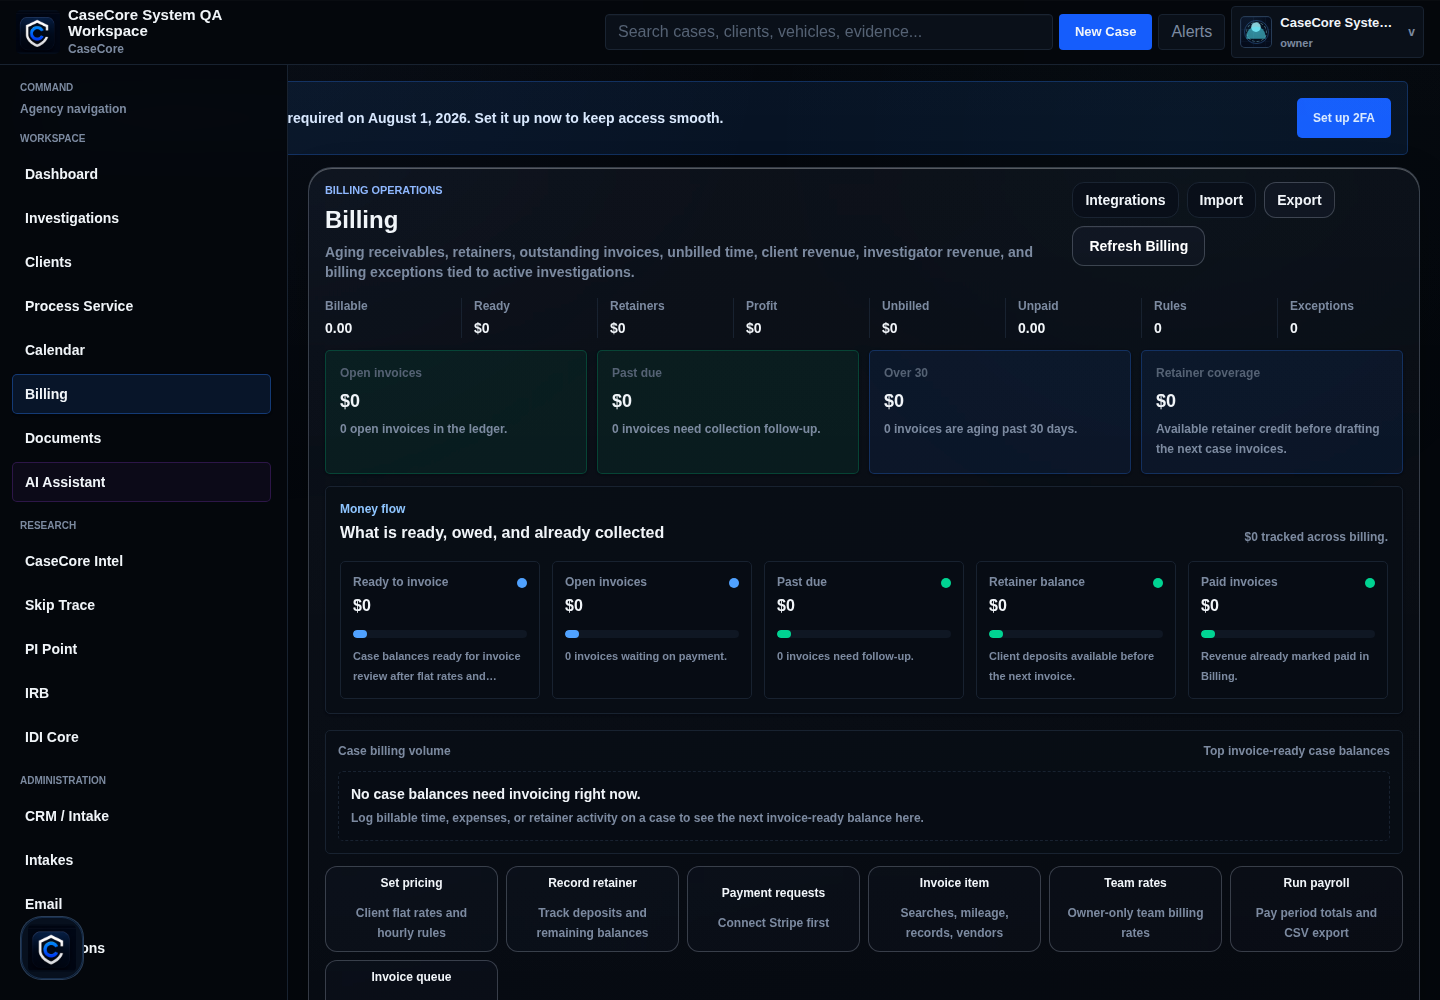The width and height of the screenshot is (1440, 1000).
Task: Open Process Service in sidebar
Action: [x=141, y=306]
